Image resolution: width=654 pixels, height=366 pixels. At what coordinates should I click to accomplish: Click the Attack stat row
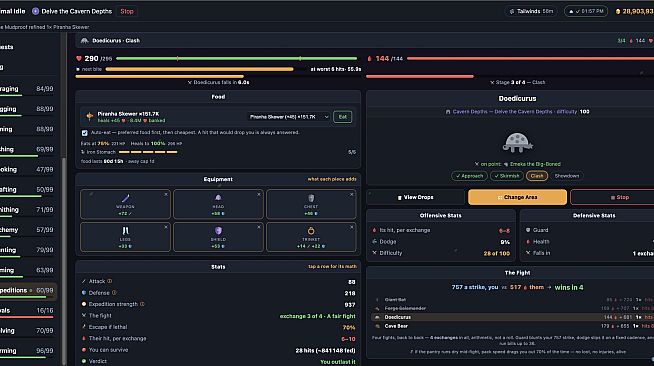coord(218,281)
